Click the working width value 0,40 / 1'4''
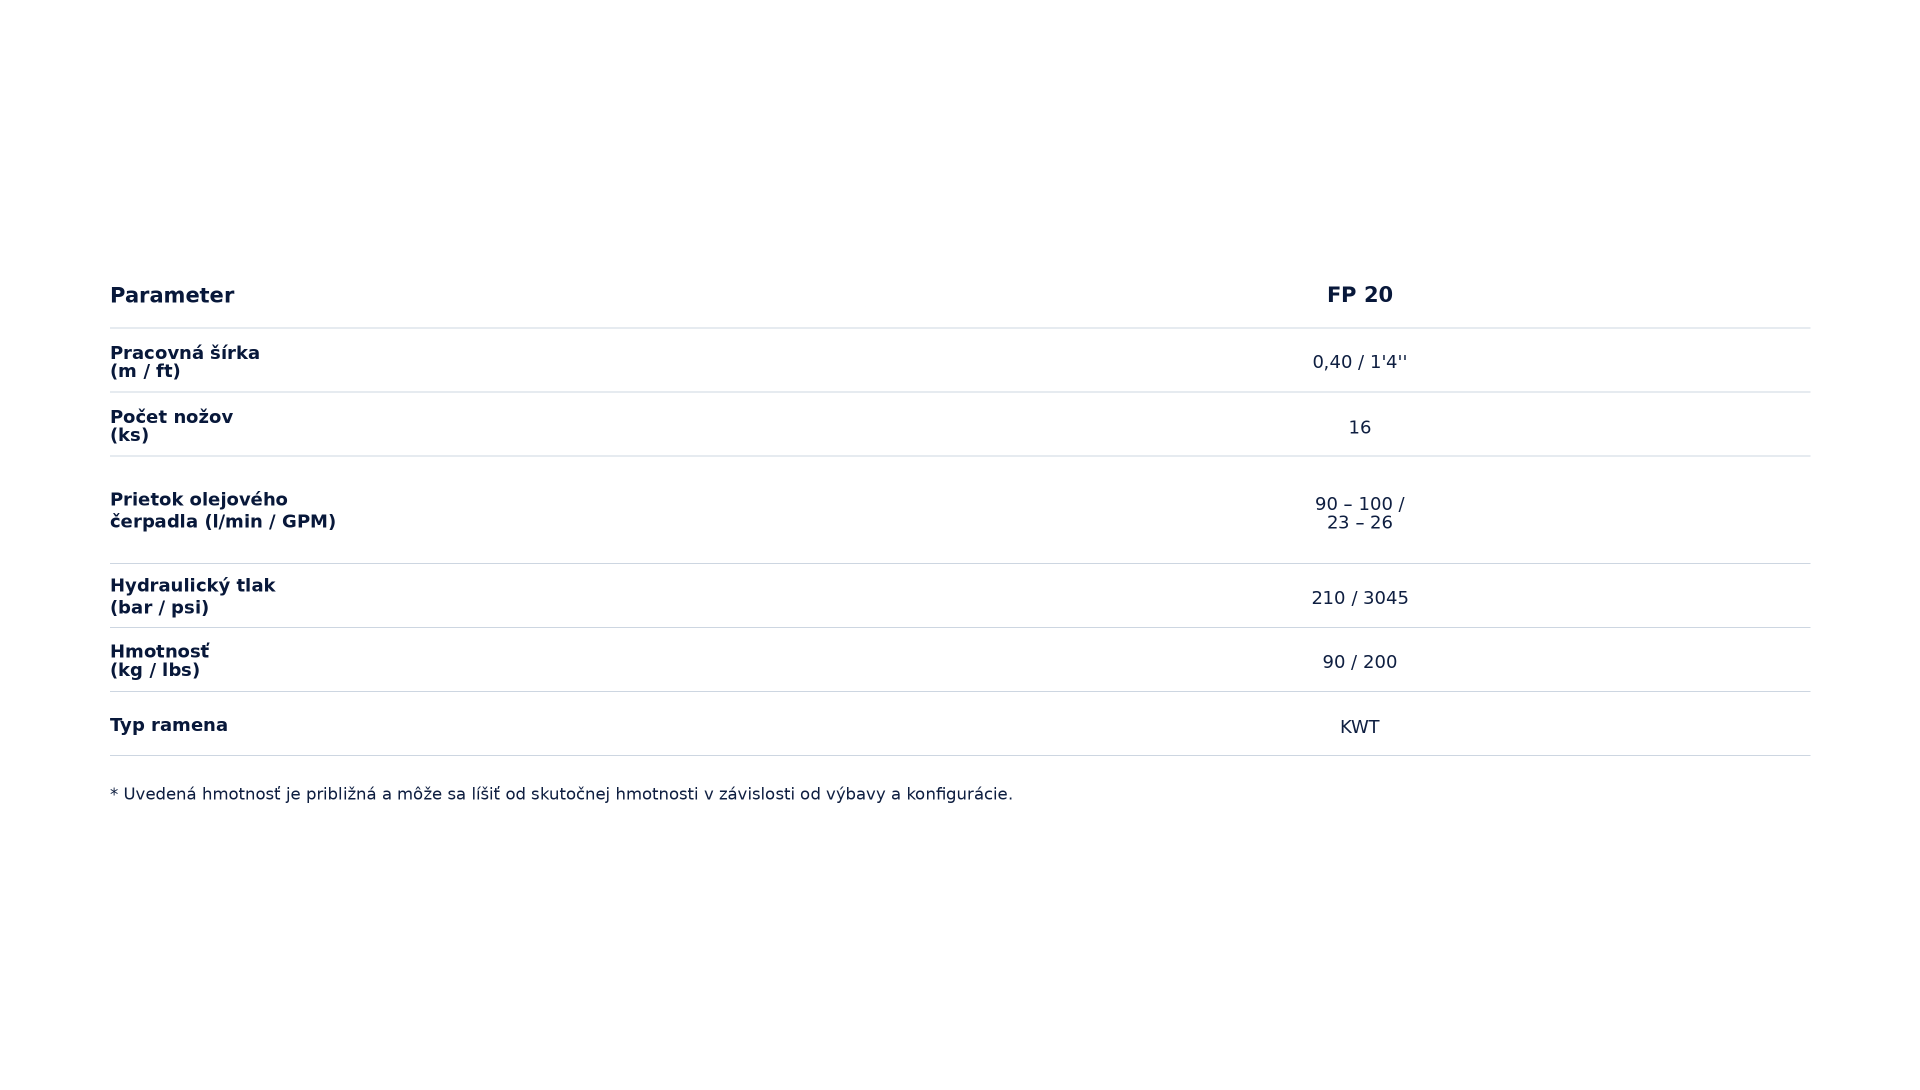1920x1090 pixels. coord(1359,362)
